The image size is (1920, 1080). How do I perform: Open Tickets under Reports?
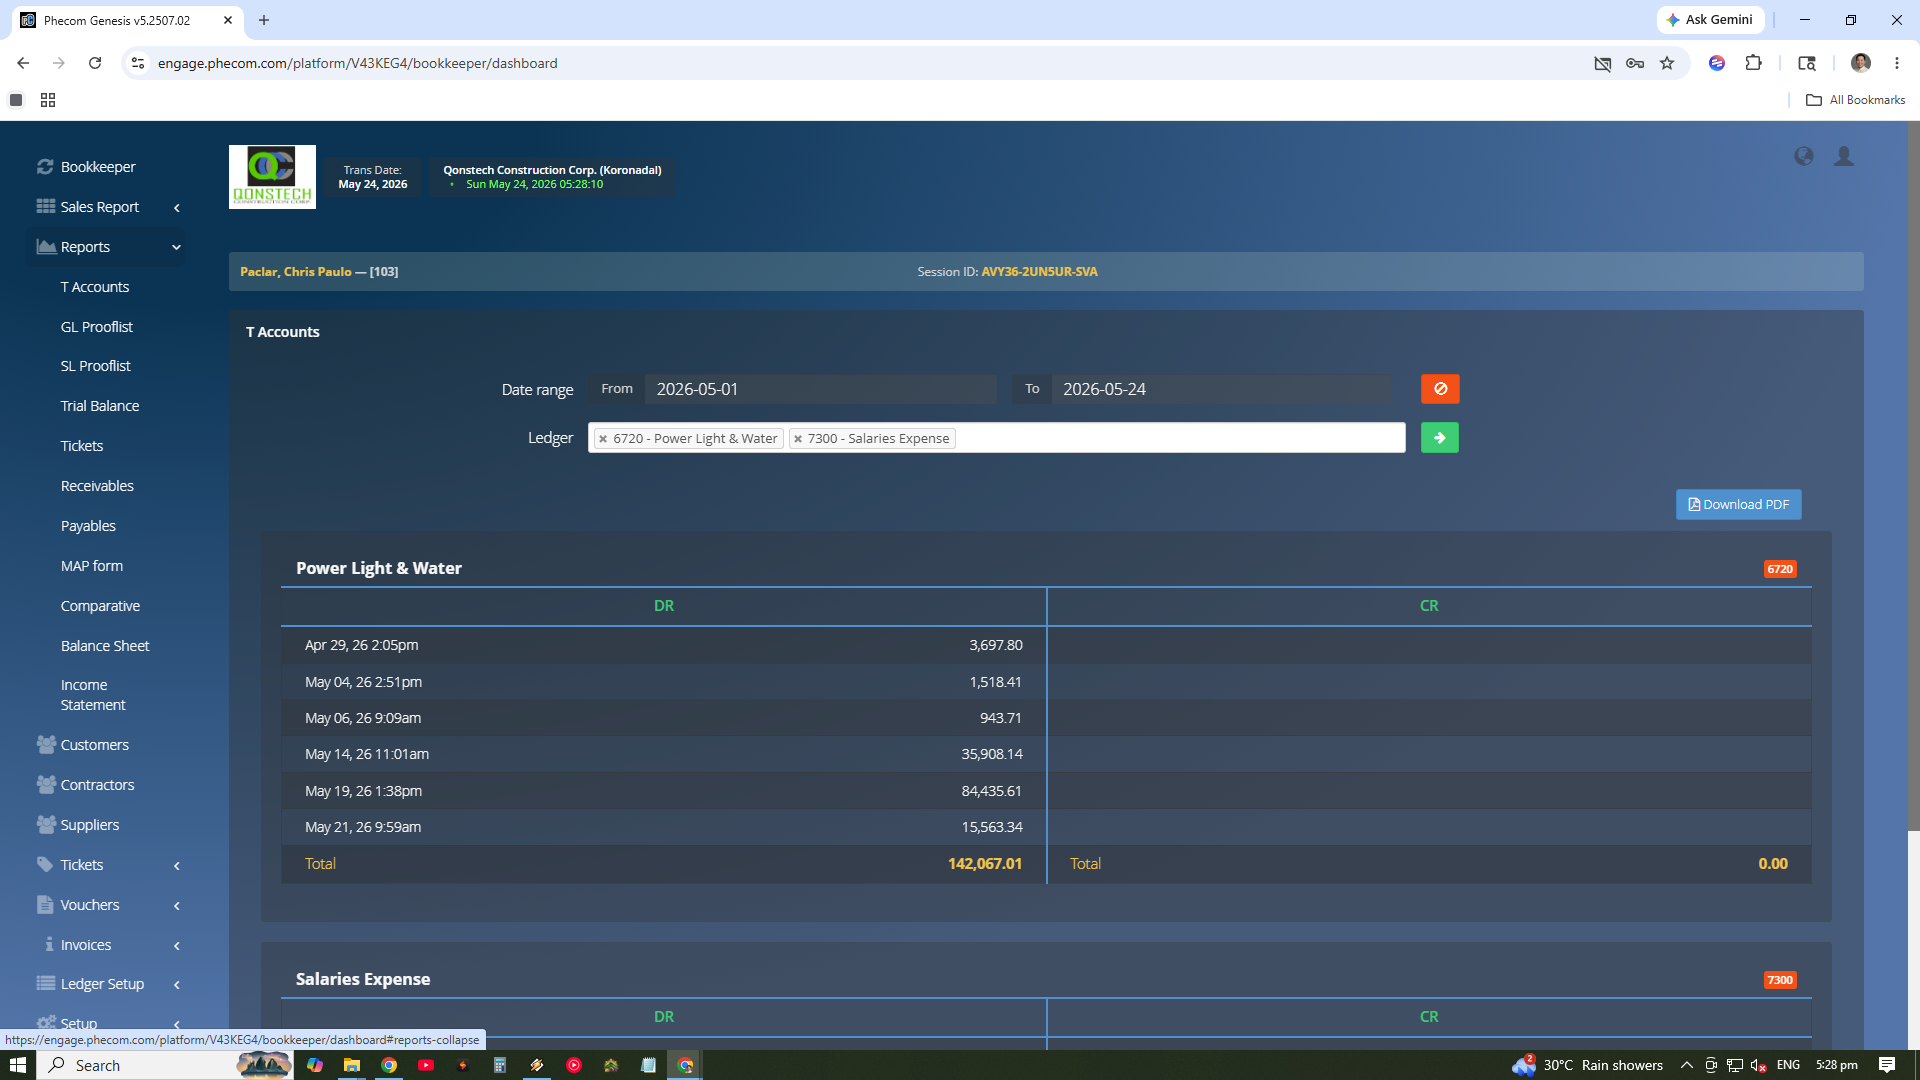(x=82, y=446)
